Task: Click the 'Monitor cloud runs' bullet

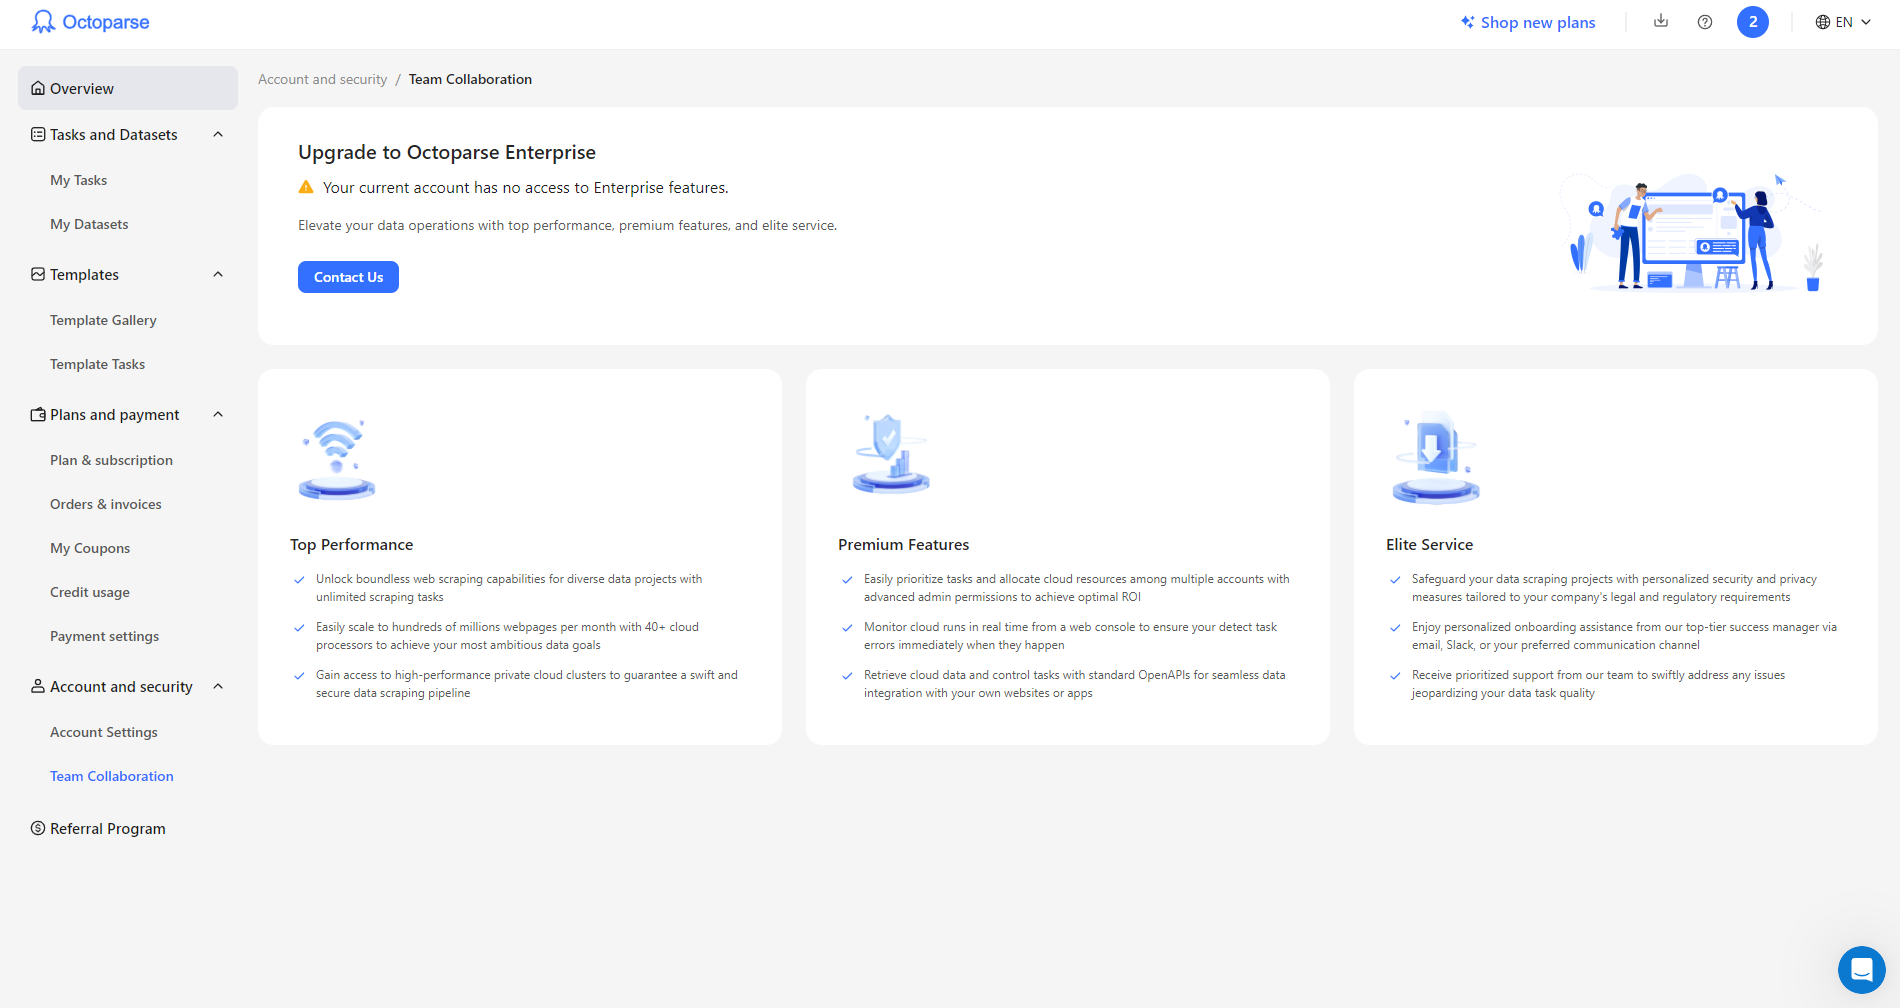Action: tap(1071, 636)
